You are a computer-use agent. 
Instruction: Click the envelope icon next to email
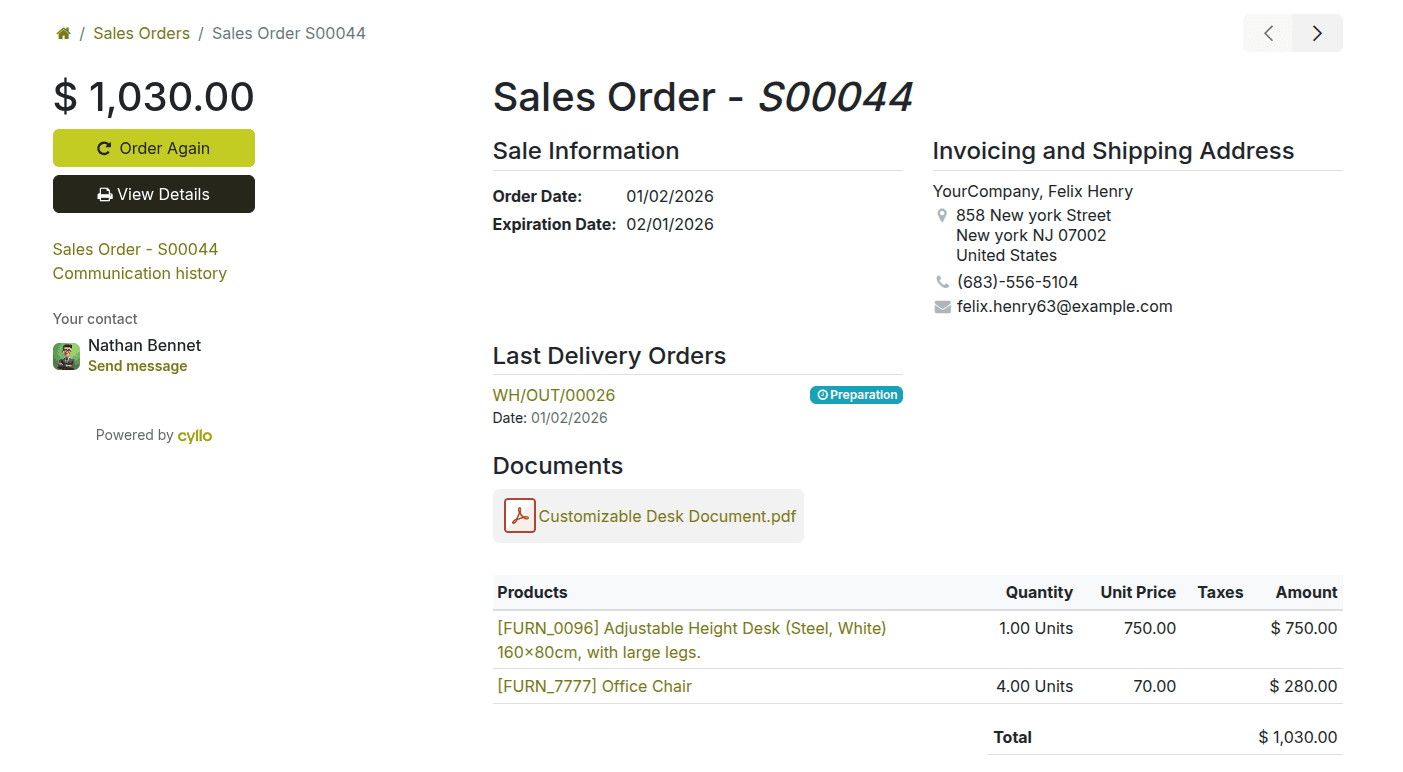[942, 307]
